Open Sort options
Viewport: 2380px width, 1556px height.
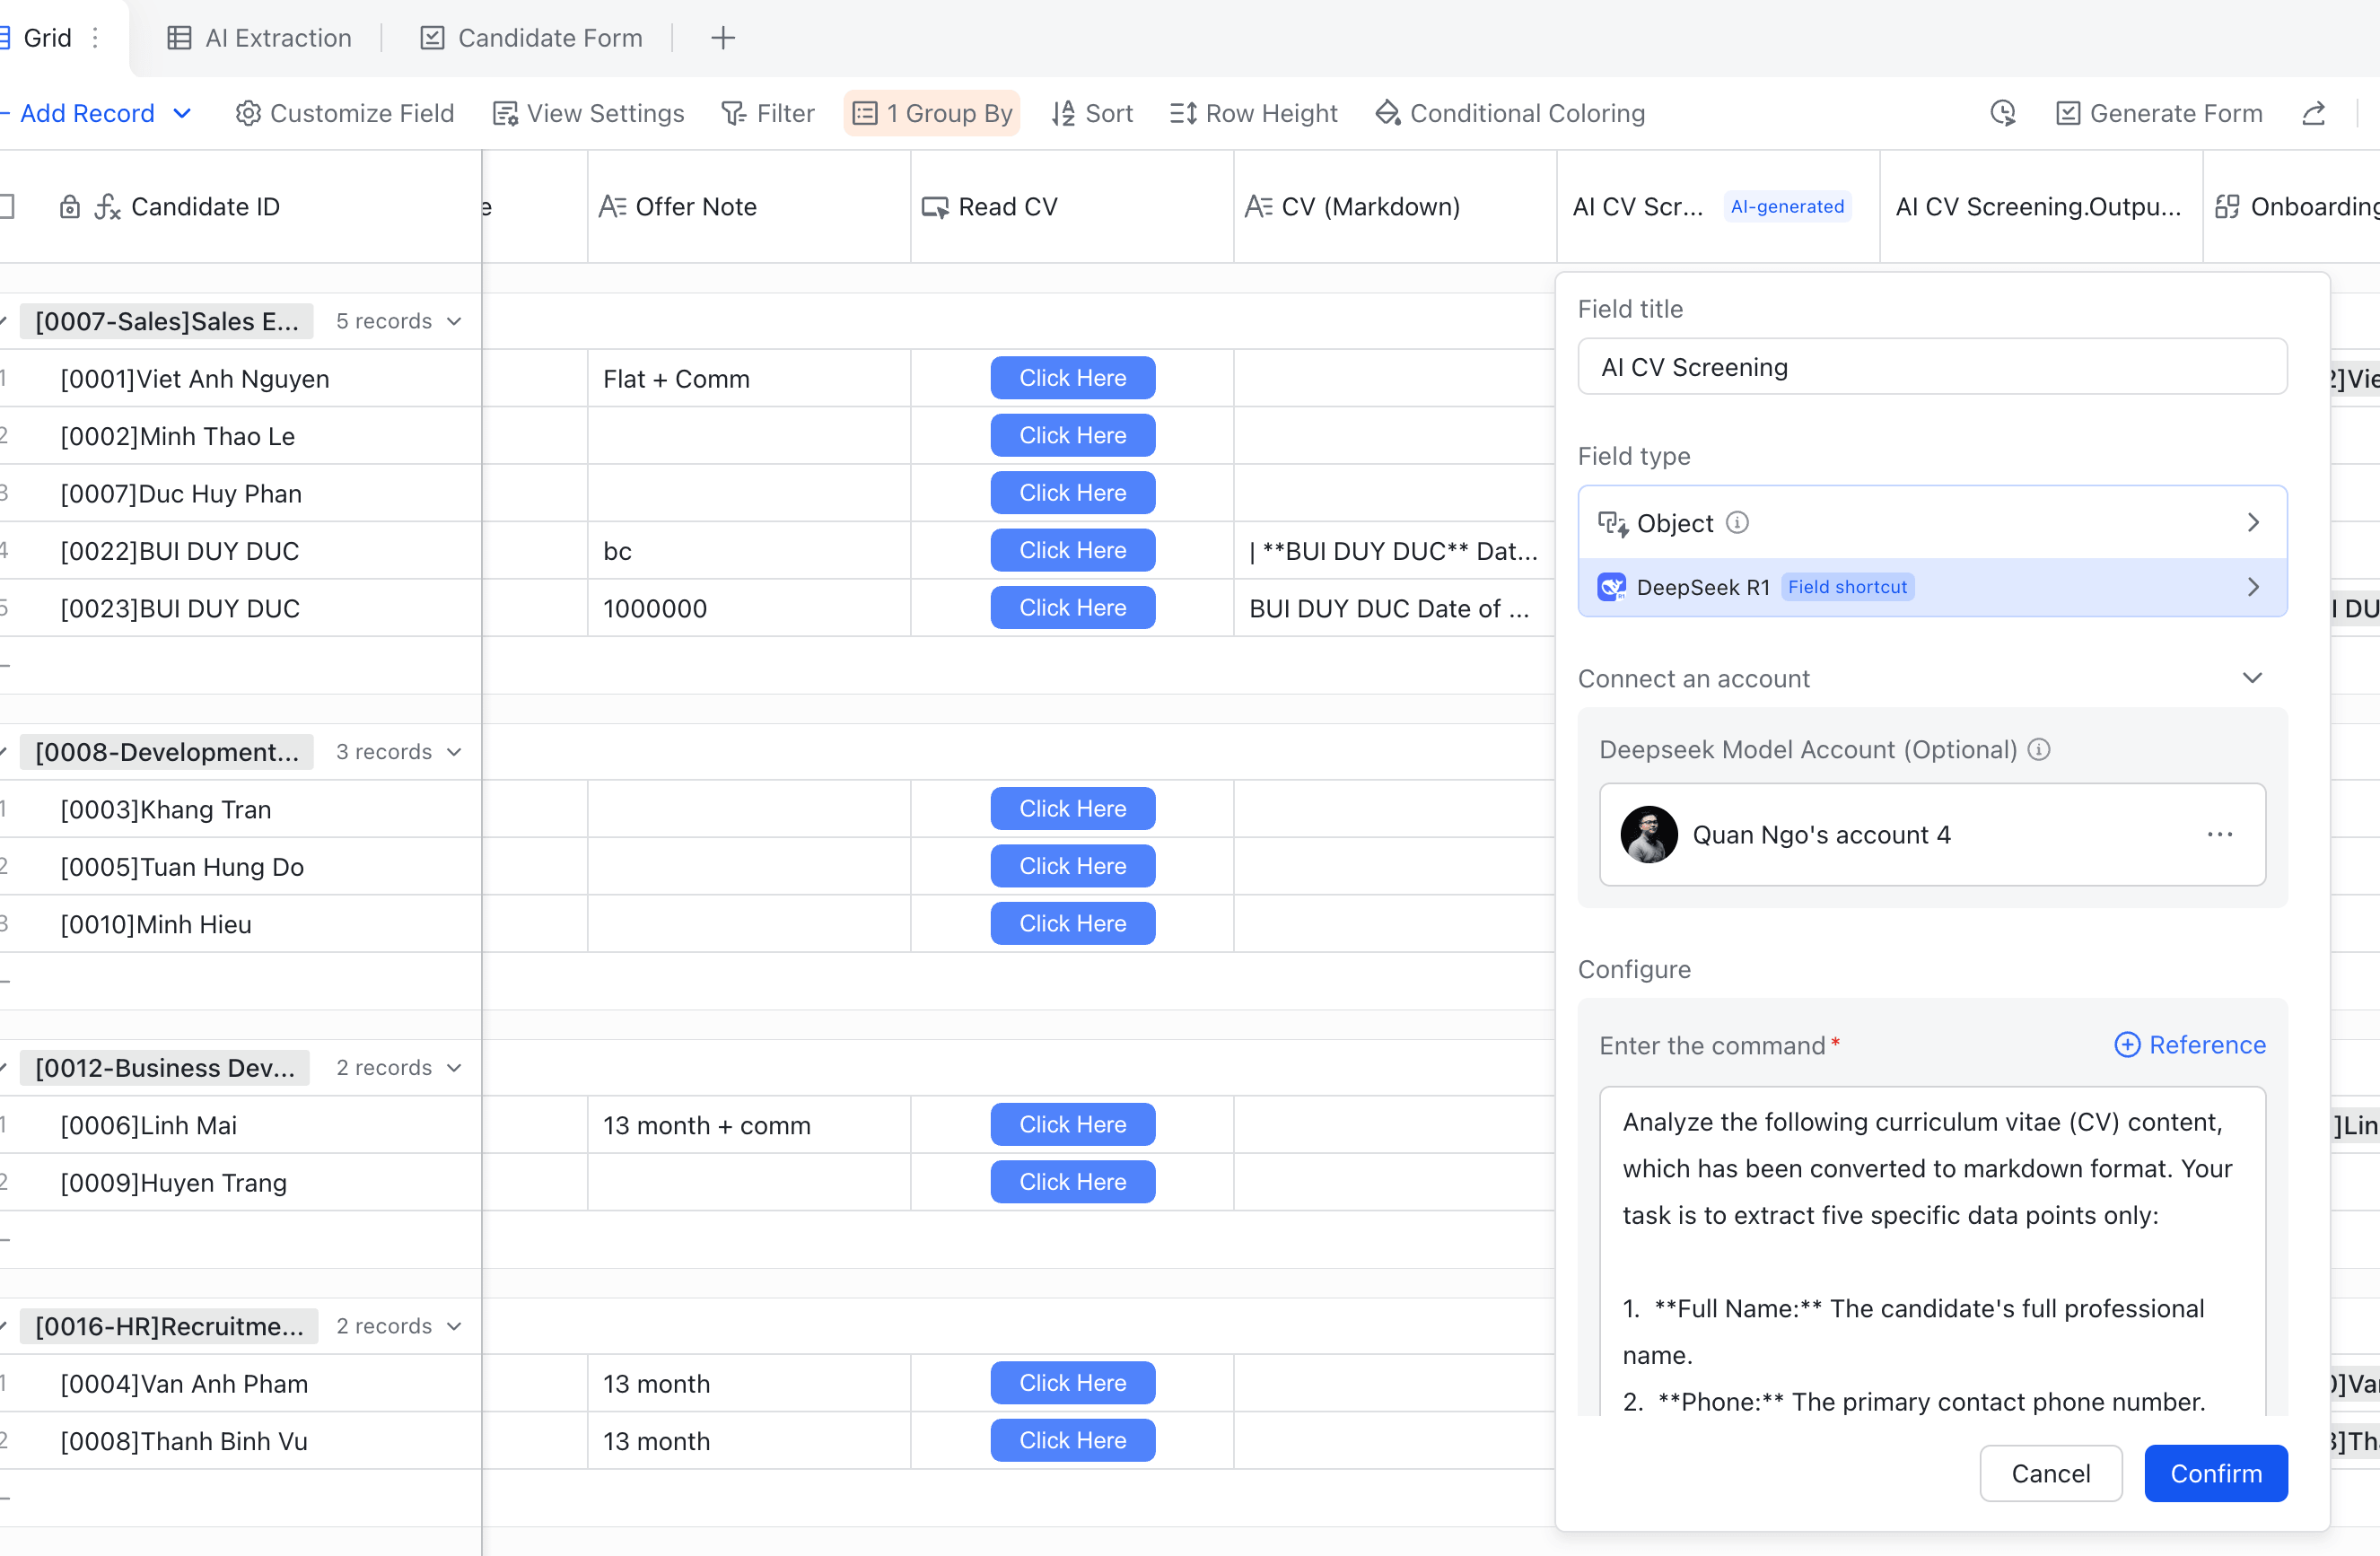pyautogui.click(x=1091, y=113)
